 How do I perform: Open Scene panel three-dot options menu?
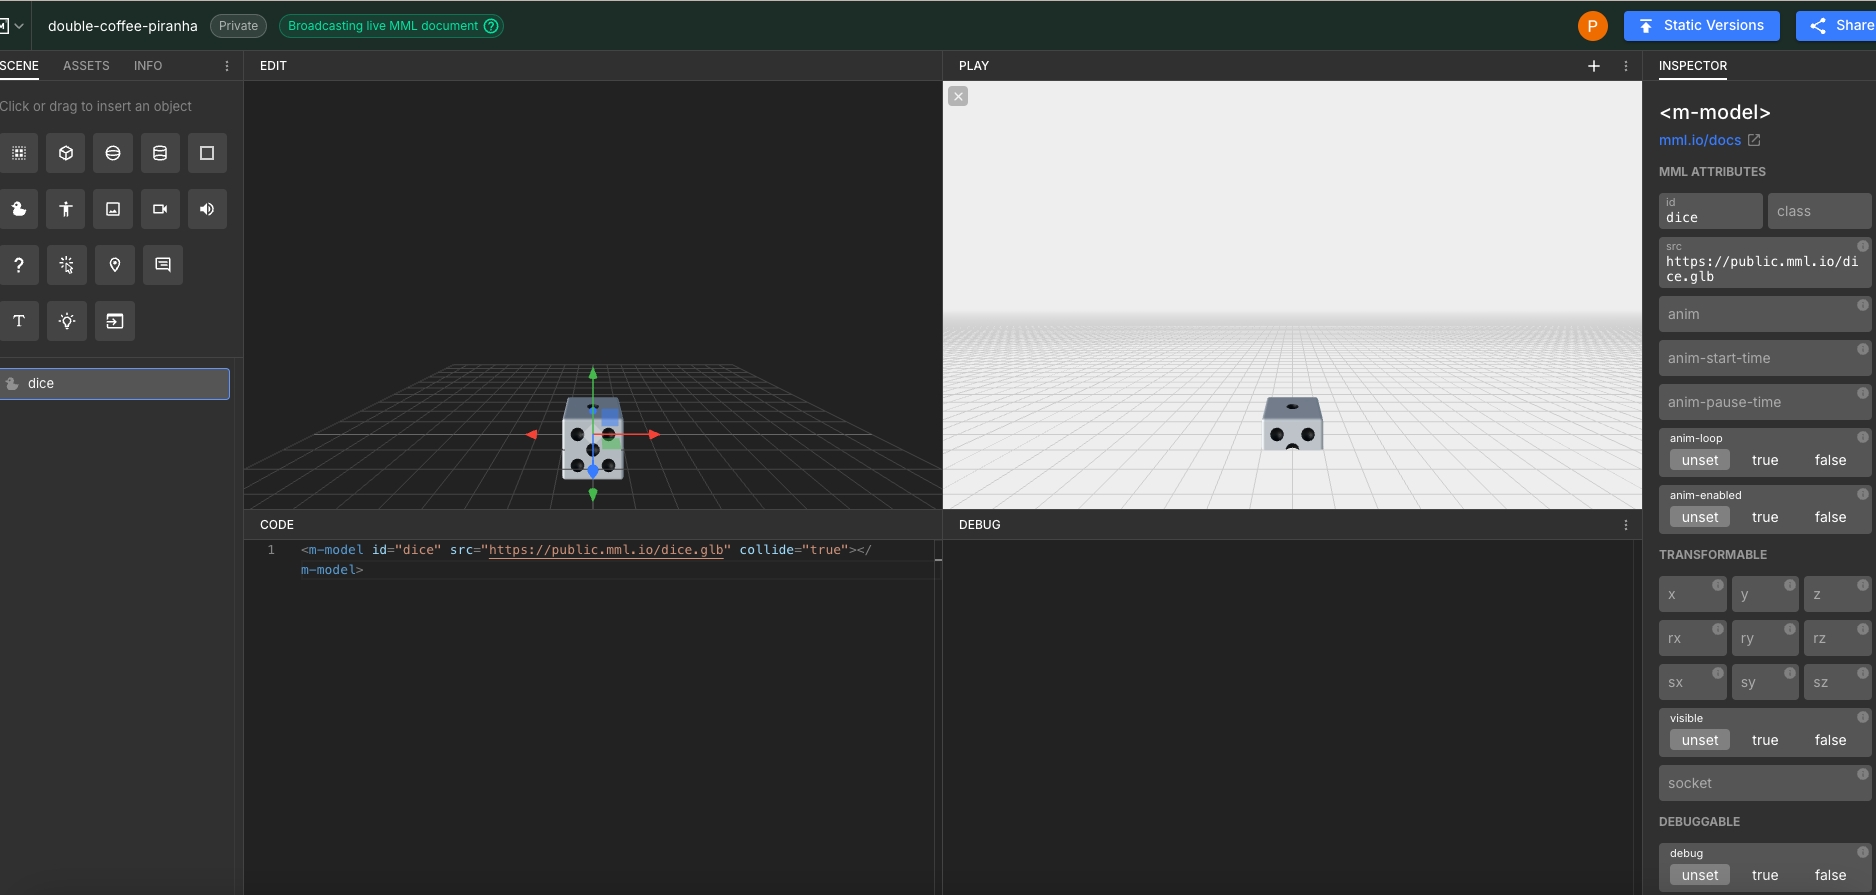pos(227,66)
